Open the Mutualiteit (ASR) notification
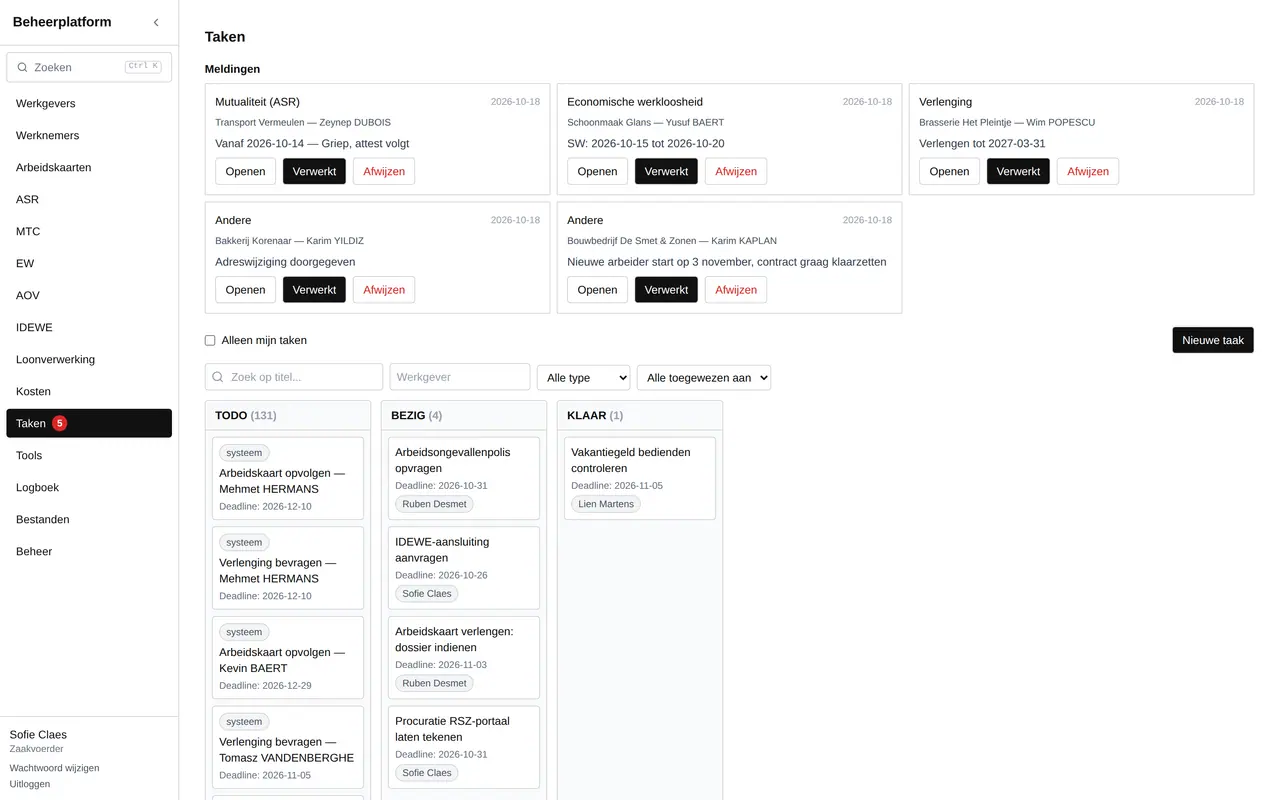1280x800 pixels. click(245, 171)
